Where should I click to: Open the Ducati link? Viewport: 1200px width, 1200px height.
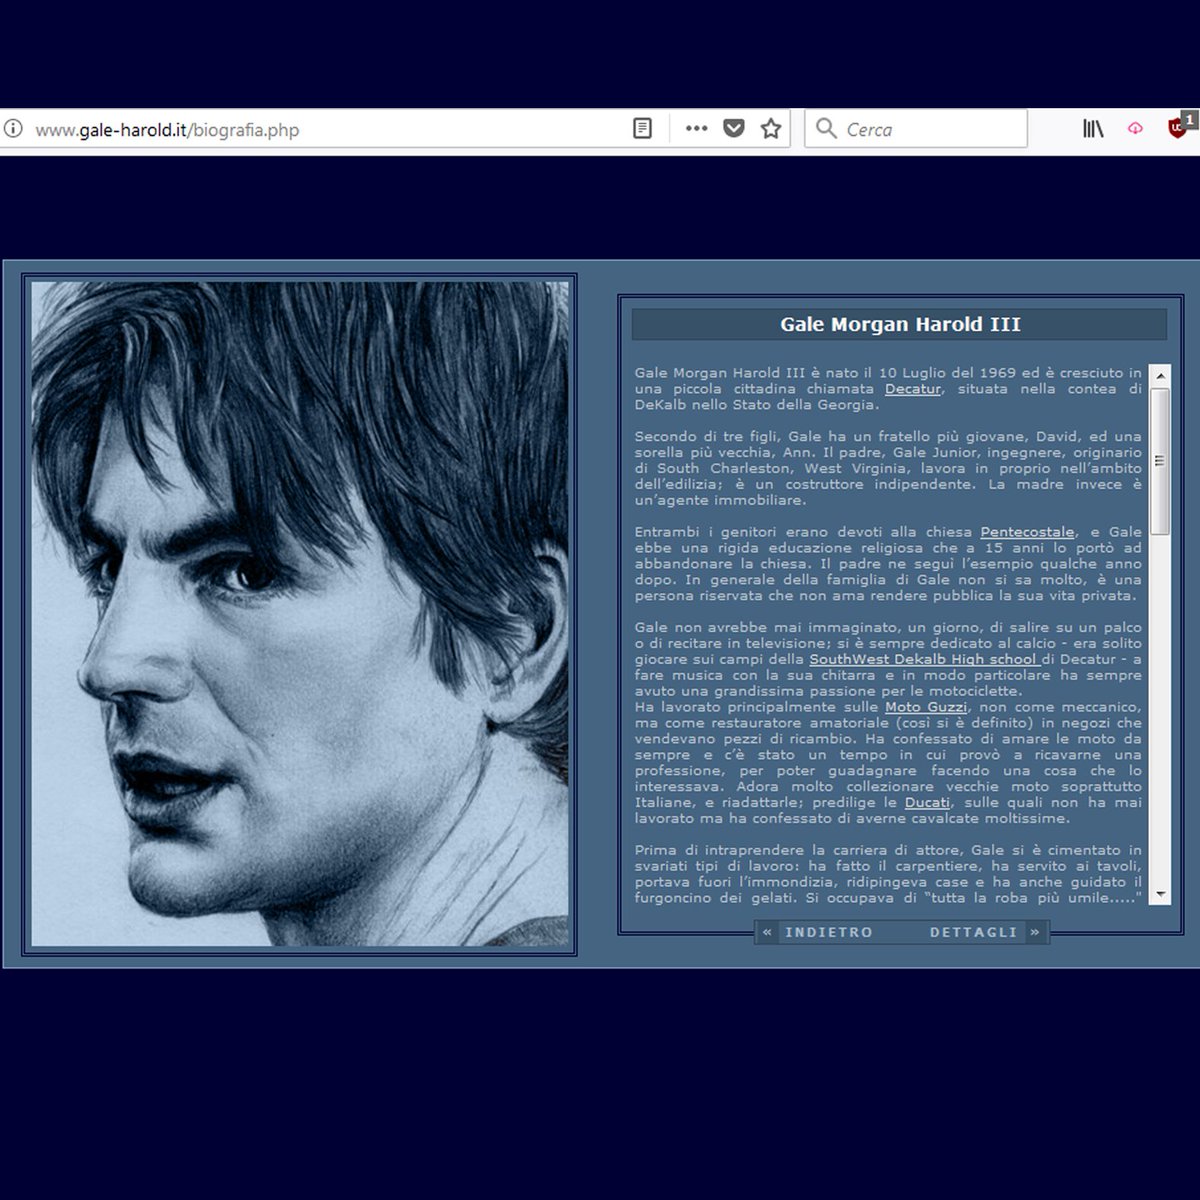click(927, 803)
